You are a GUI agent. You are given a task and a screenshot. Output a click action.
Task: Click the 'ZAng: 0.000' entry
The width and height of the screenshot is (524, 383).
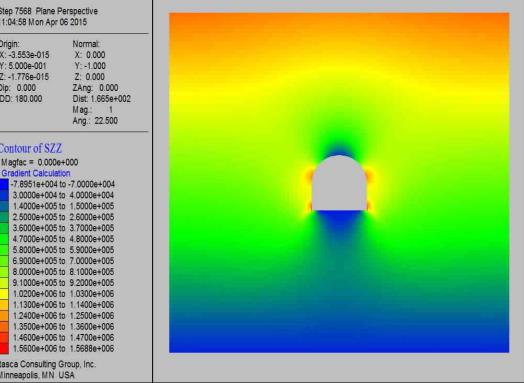[96, 88]
